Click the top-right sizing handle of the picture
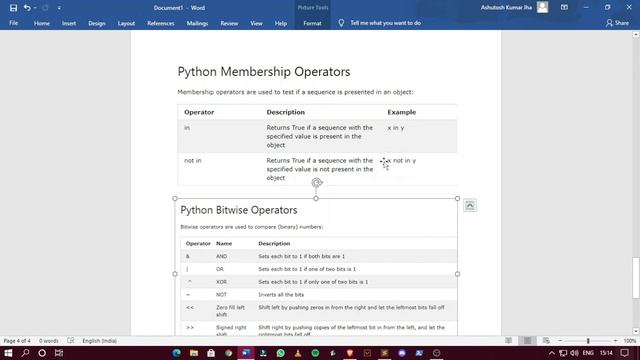Viewport: 640px width, 360px height. coord(457,198)
